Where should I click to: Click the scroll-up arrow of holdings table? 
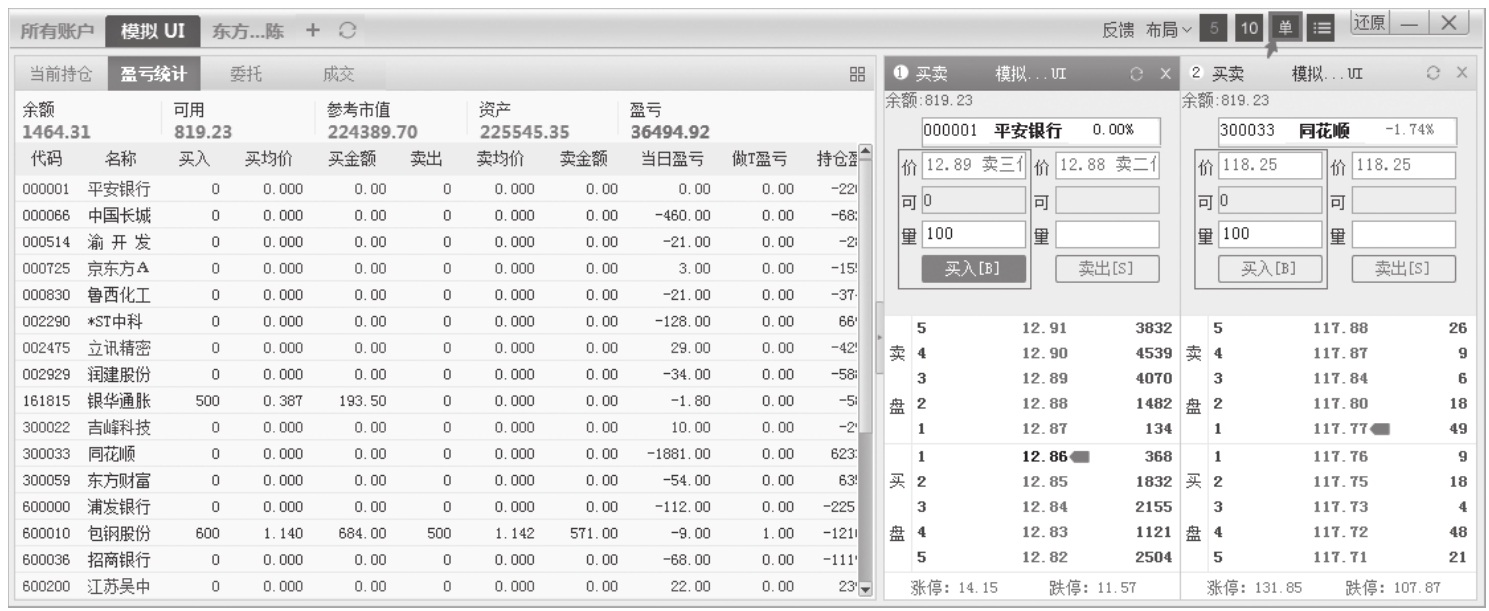867,154
